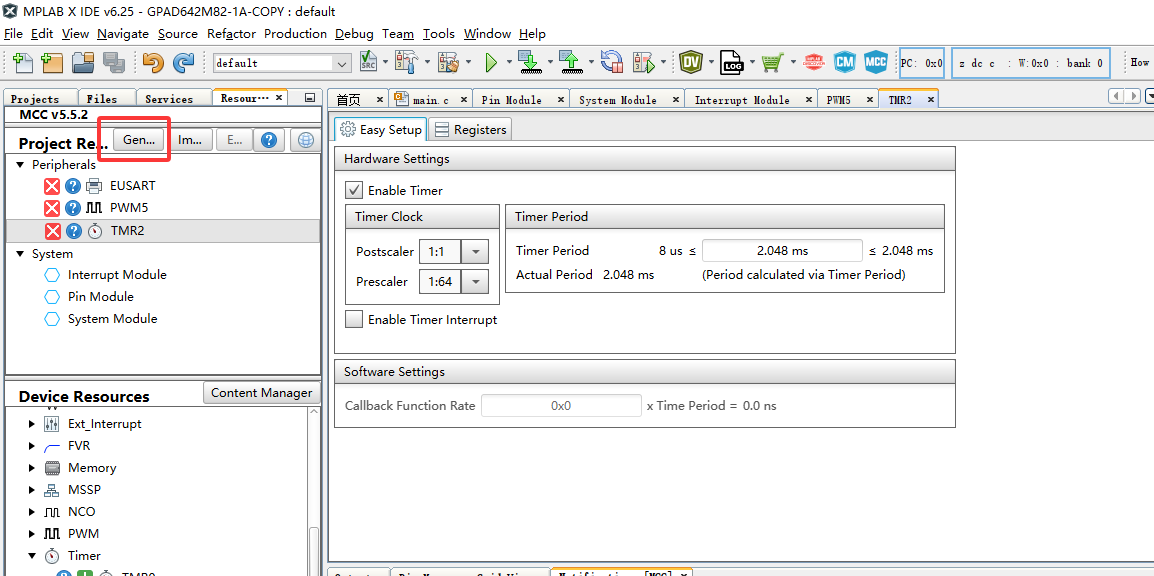Click the E... export button
Image resolution: width=1154 pixels, height=576 pixels.
click(235, 140)
